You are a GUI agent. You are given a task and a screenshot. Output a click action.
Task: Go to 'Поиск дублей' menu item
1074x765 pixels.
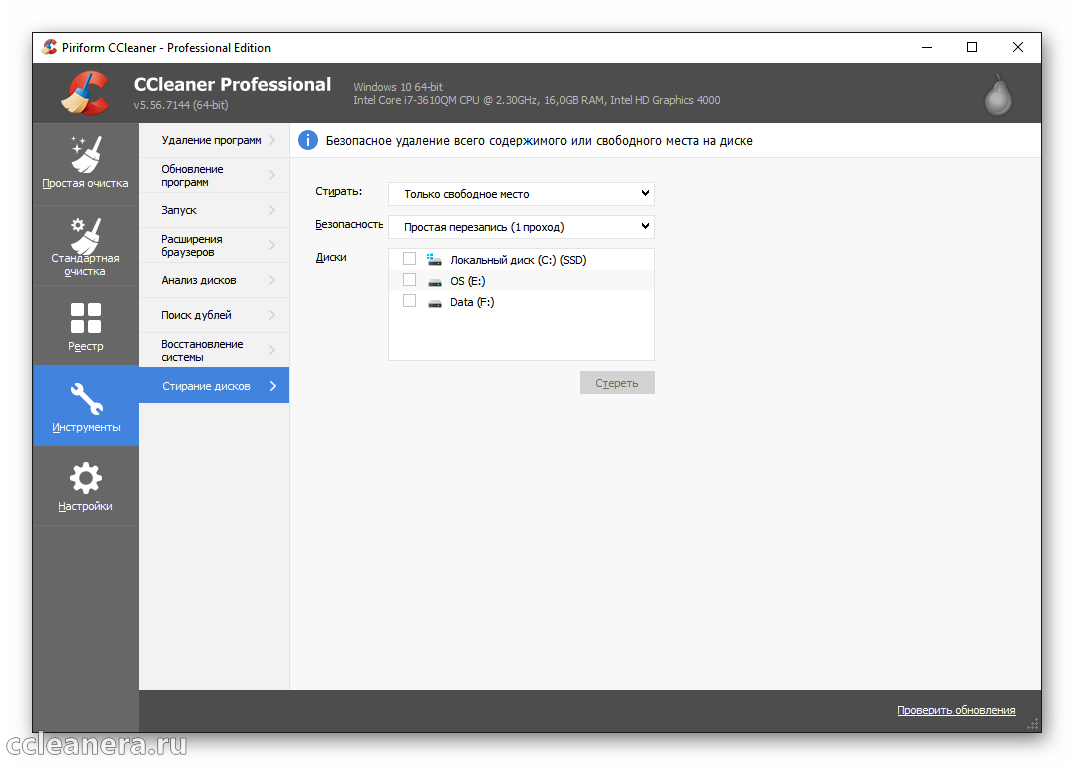click(x=213, y=315)
